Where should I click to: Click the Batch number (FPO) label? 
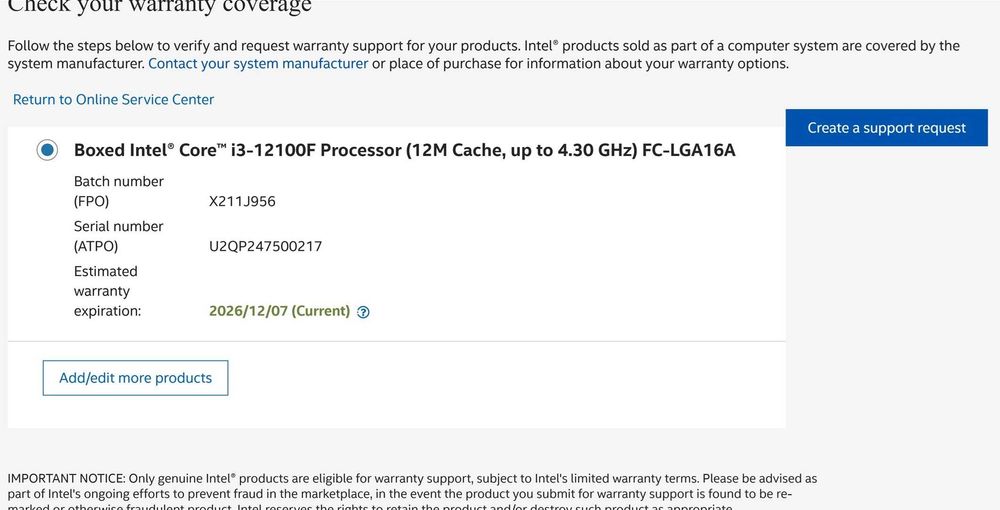[118, 191]
